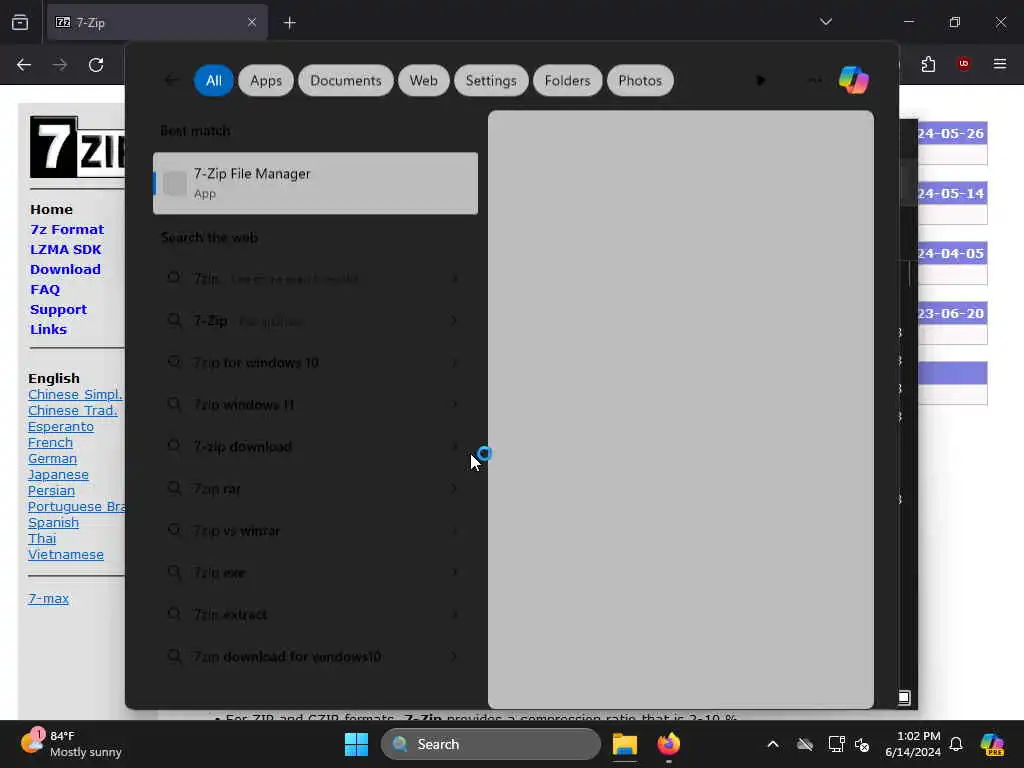This screenshot has height=768, width=1024.
Task: Switch language to Esperanto
Action: pos(61,426)
